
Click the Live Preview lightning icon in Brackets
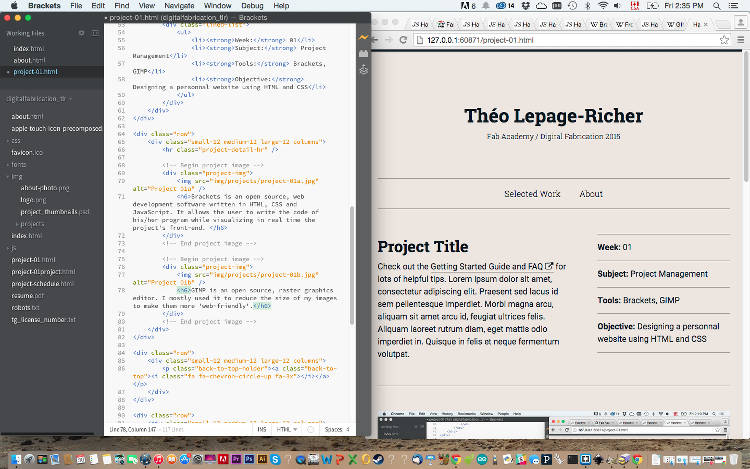click(364, 37)
